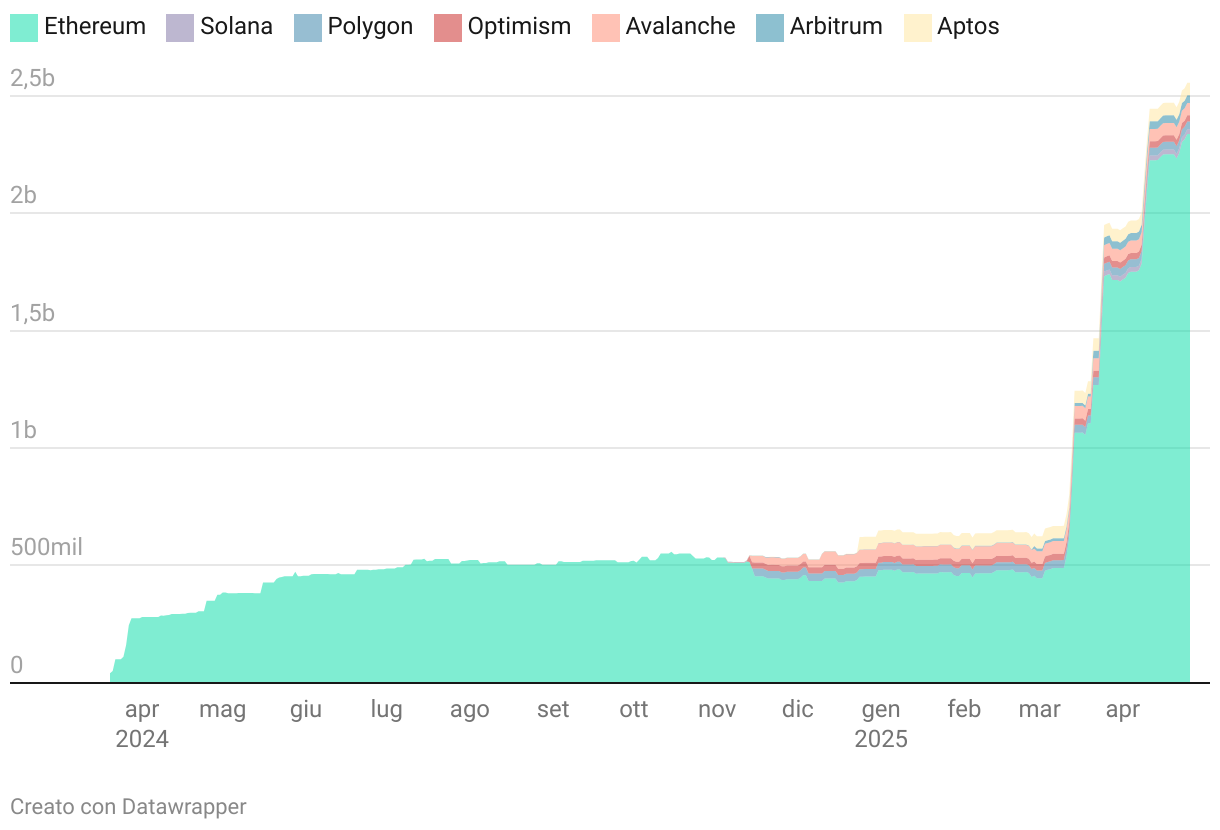Viewport: 1220px width, 830px height.
Task: Click the Avalanche legend text label
Action: click(x=680, y=27)
